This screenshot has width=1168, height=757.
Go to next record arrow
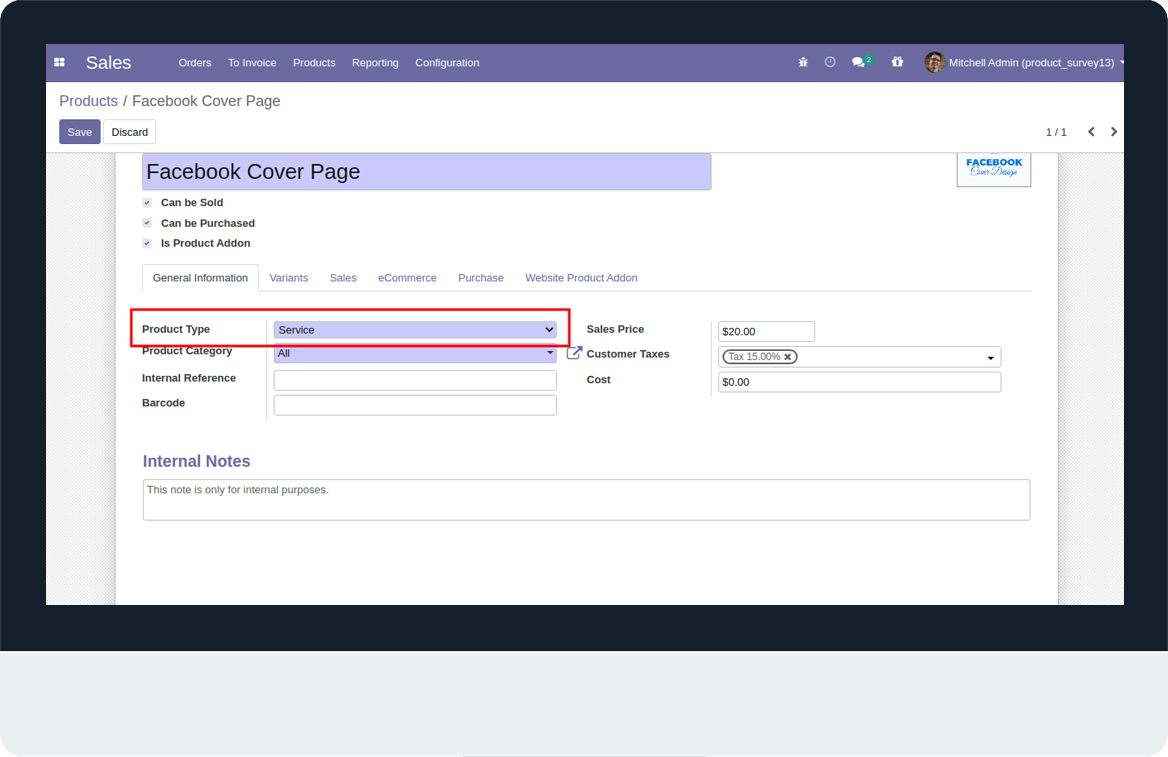point(1114,132)
